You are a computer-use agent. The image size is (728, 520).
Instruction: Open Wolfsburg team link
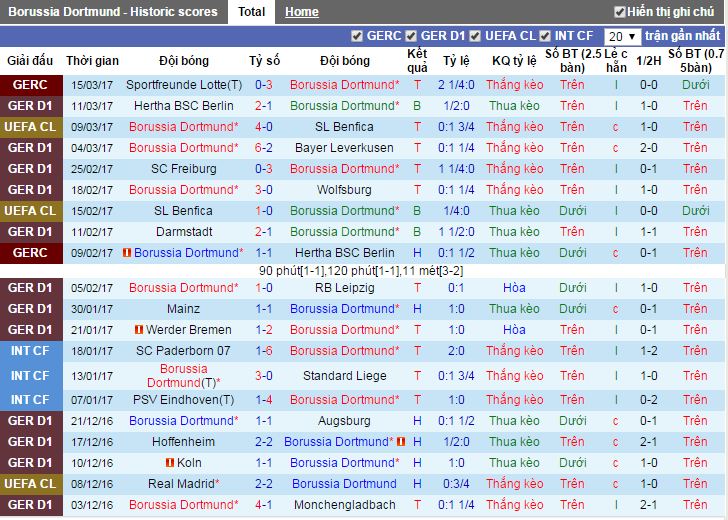pos(344,189)
